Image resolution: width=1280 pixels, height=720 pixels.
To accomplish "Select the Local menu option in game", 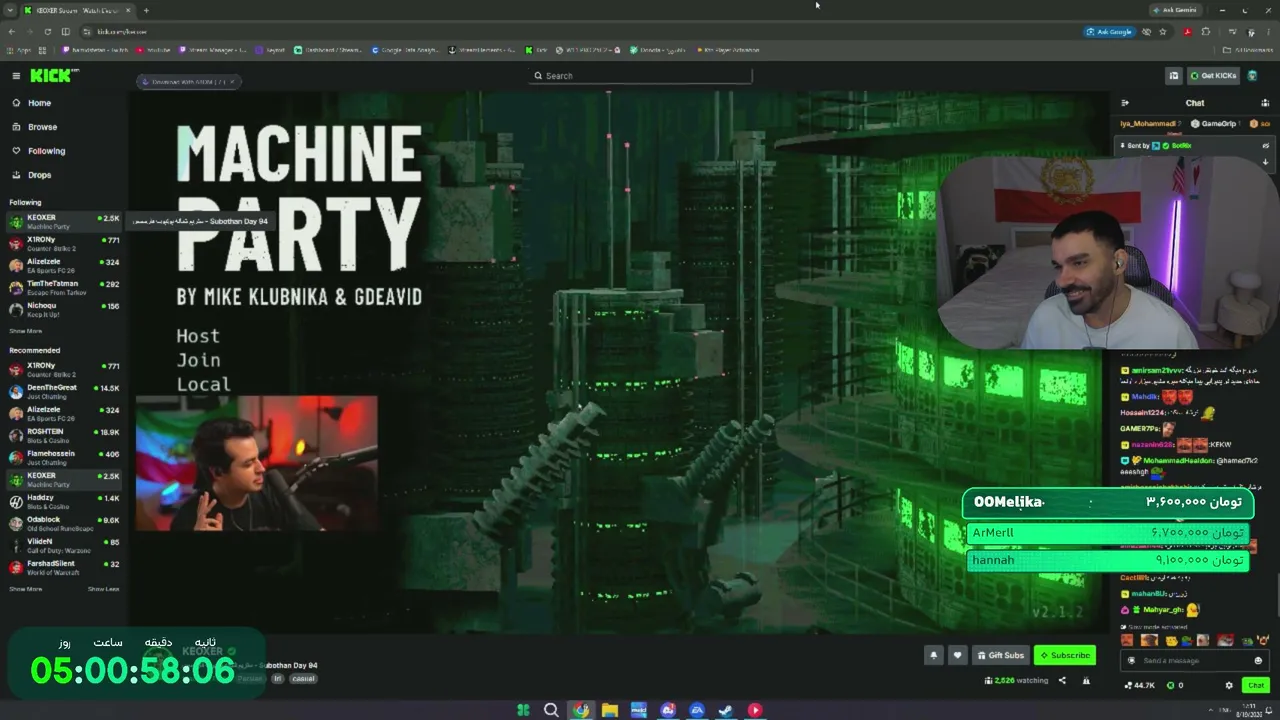I will pyautogui.click(x=204, y=384).
